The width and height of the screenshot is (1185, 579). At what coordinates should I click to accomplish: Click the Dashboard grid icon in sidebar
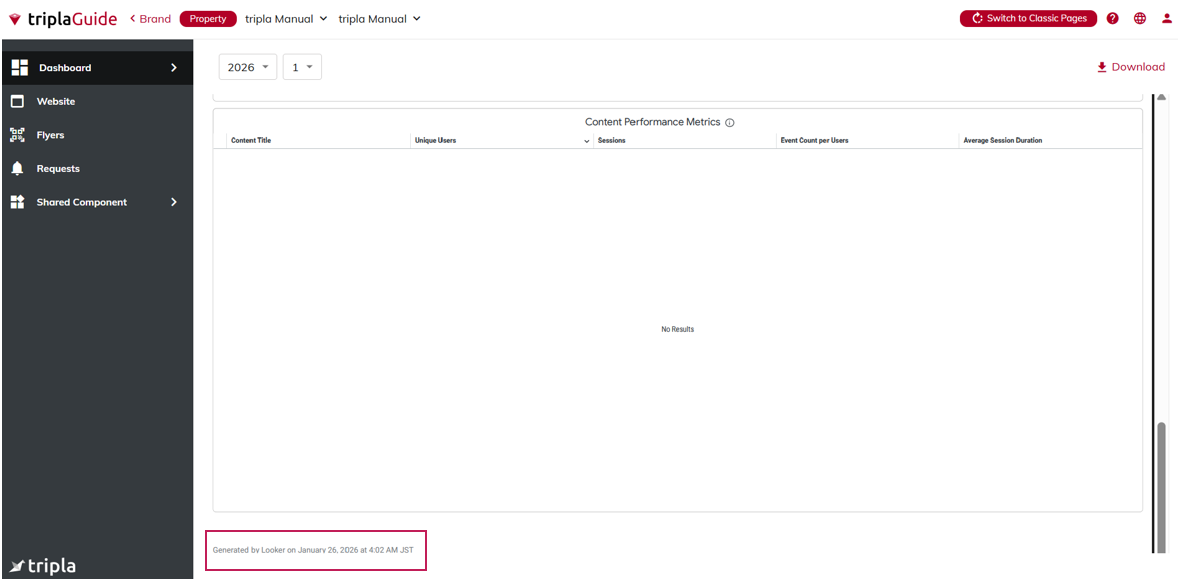pyautogui.click(x=19, y=67)
